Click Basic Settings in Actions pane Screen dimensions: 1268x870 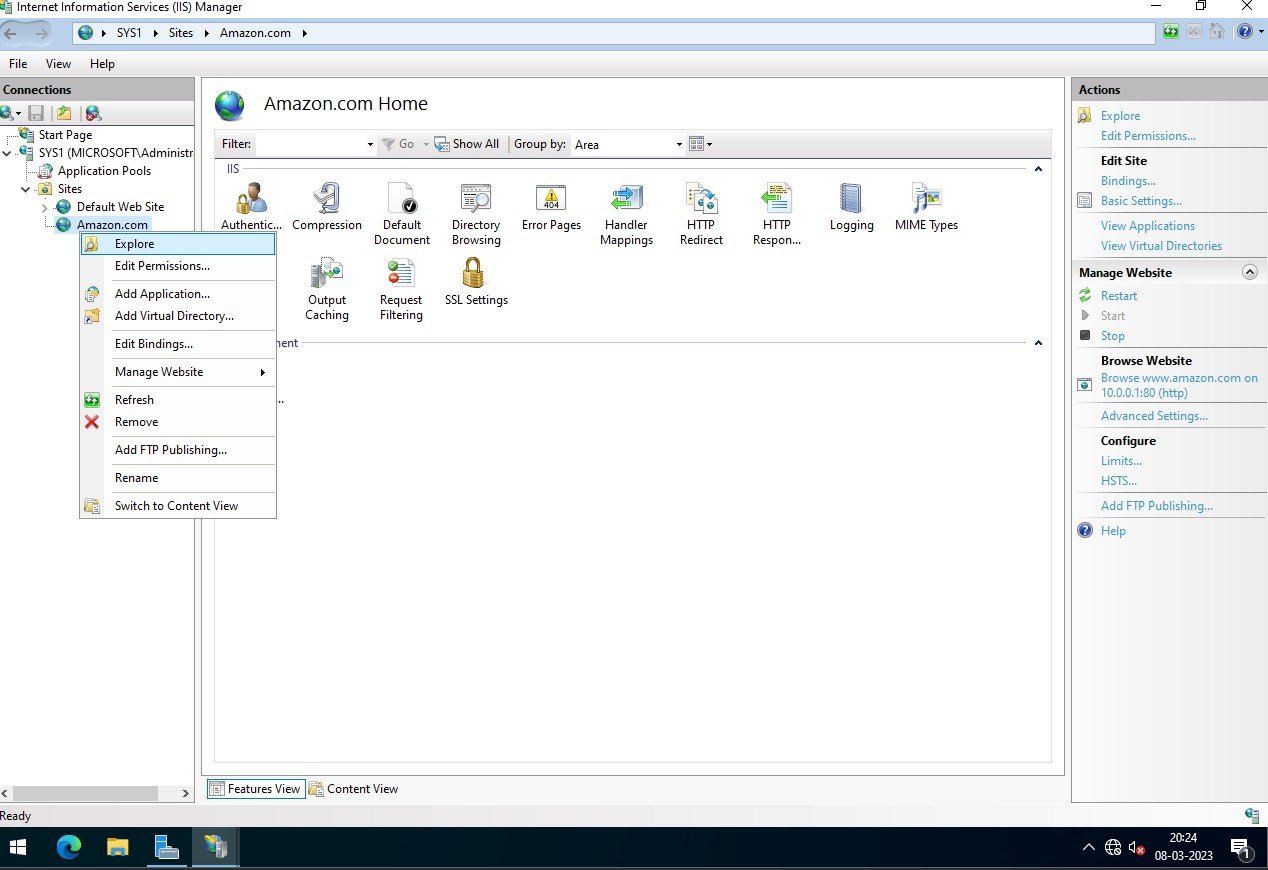tap(1141, 201)
